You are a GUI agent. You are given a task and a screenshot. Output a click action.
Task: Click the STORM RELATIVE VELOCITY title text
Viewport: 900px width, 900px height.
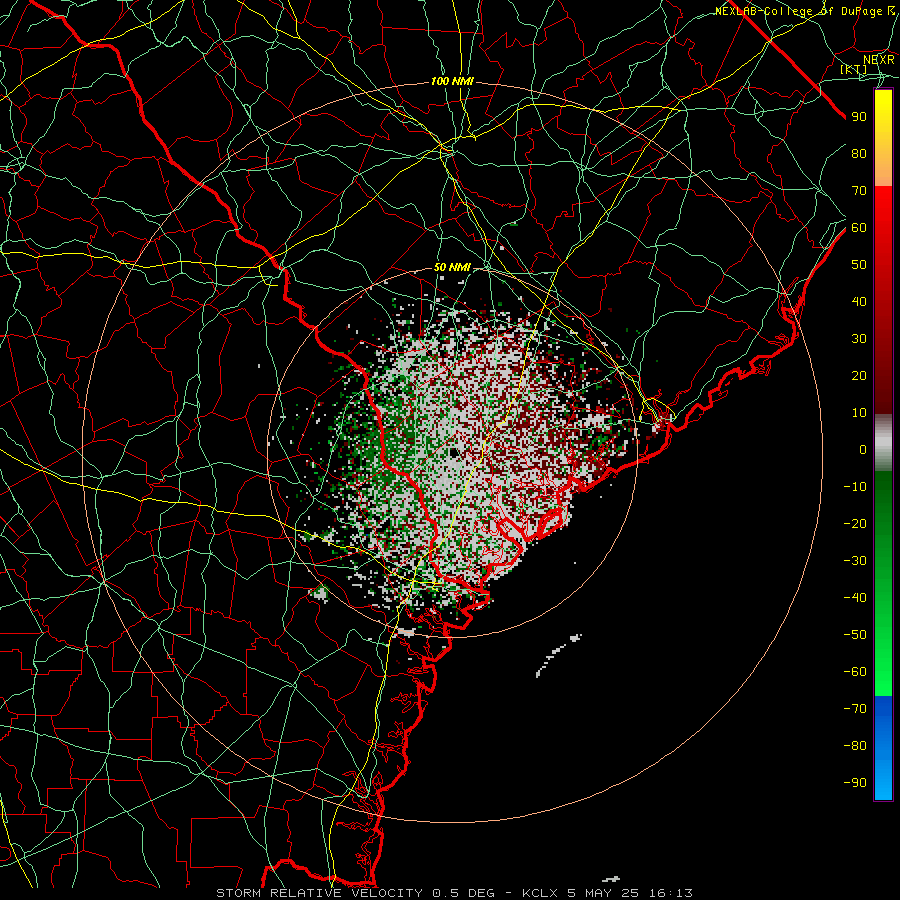click(x=319, y=893)
